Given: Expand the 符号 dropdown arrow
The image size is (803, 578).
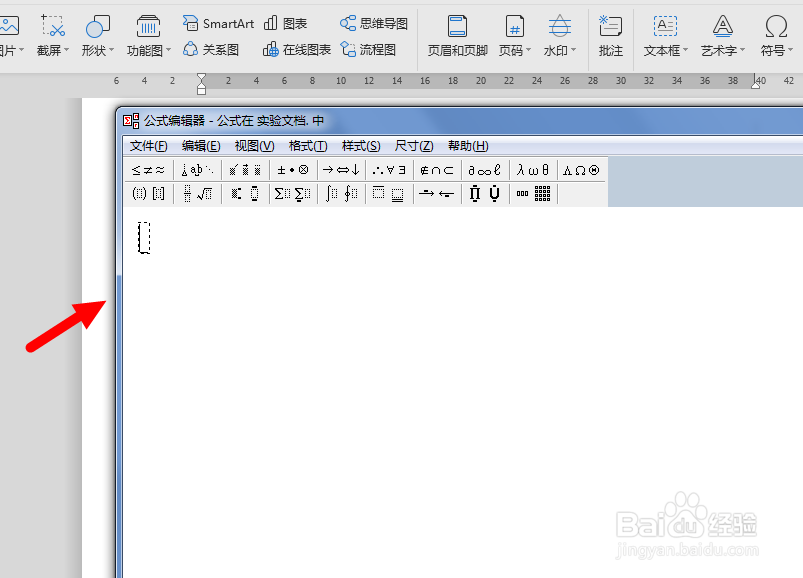Looking at the screenshot, I should pos(791,50).
